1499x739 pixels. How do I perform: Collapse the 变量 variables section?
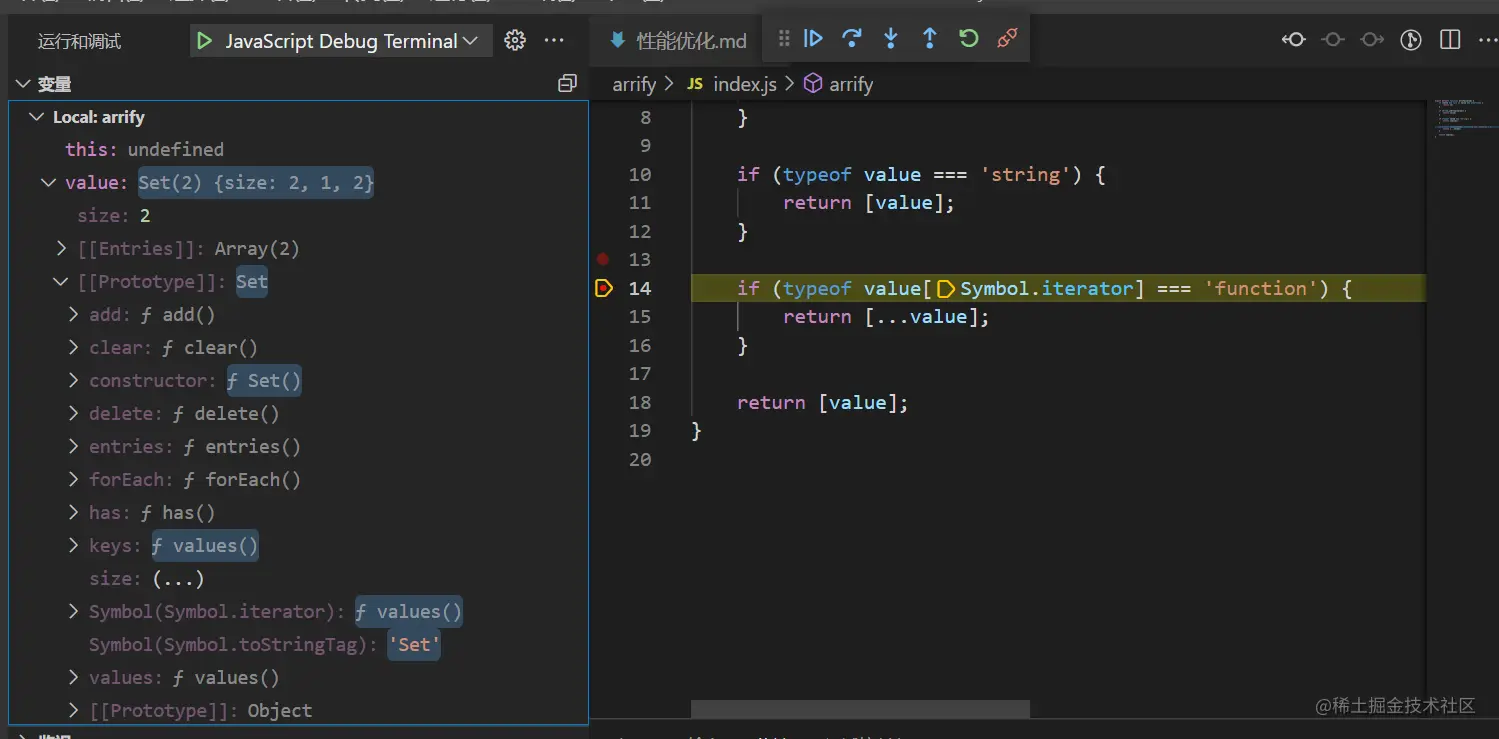[24, 84]
